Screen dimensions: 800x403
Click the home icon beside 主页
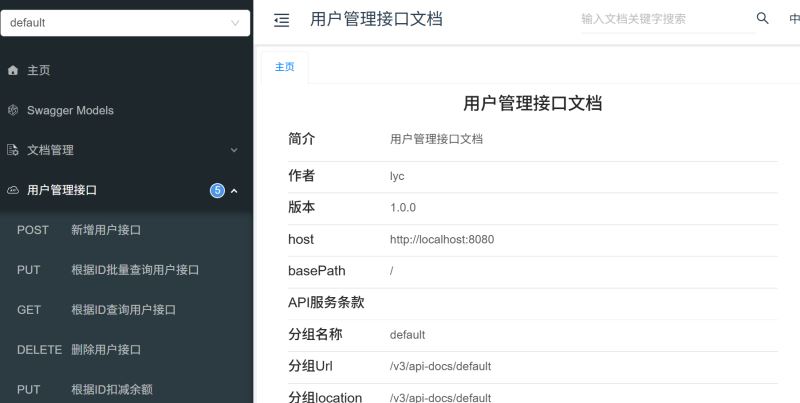click(x=13, y=70)
